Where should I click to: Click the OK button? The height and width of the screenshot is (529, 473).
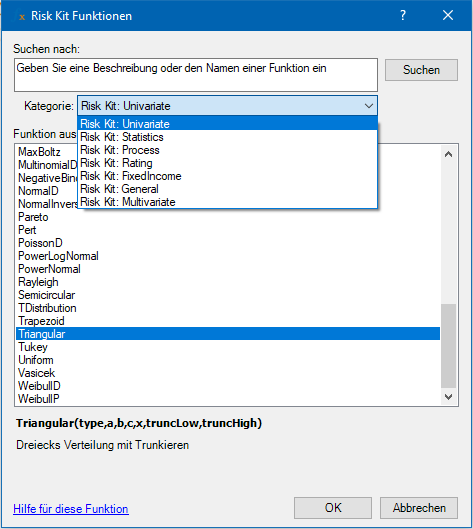(333, 508)
